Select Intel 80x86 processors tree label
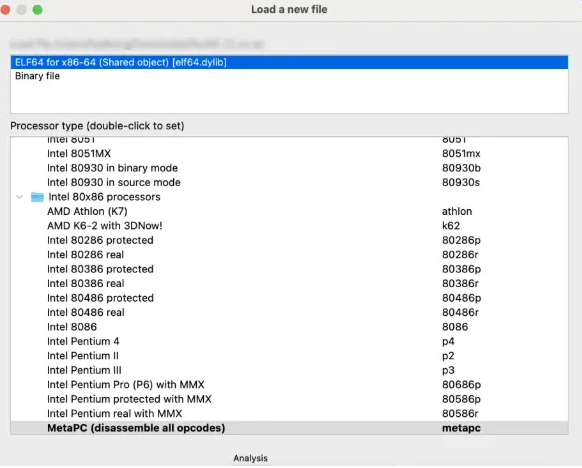Image resolution: width=582 pixels, height=468 pixels. click(104, 197)
